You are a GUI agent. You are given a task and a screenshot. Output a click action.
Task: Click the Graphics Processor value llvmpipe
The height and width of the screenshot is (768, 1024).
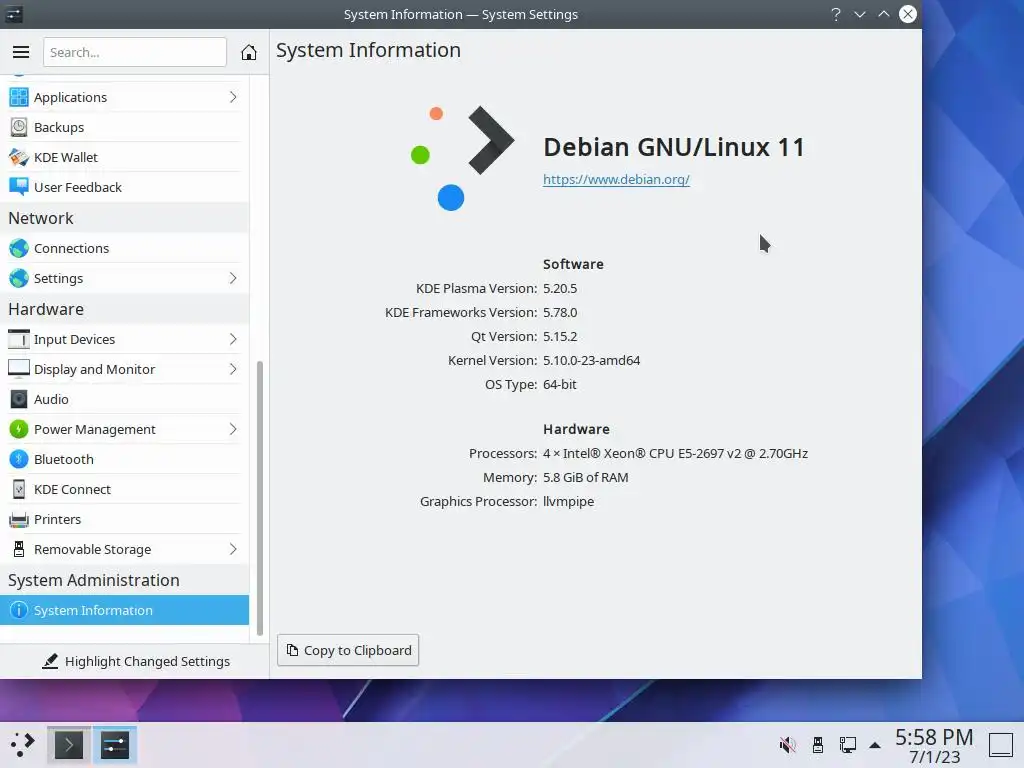pos(569,502)
